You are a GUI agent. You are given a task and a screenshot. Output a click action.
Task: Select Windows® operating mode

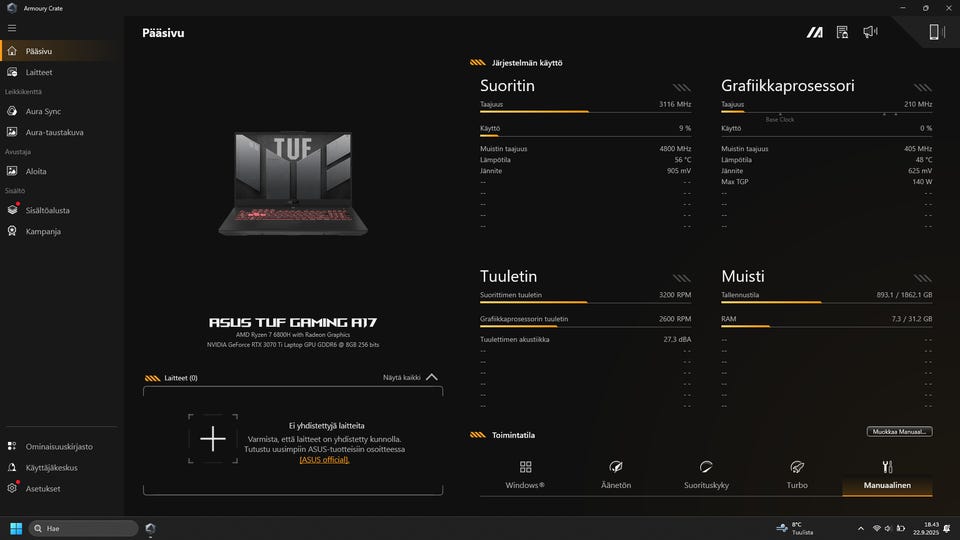coord(525,475)
